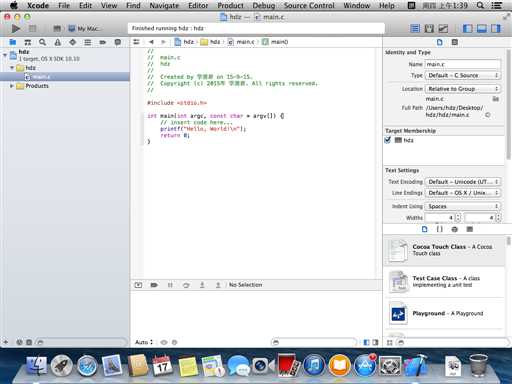The height and width of the screenshot is (384, 512).
Task: Stop the running scheme
Action: pos(32,29)
